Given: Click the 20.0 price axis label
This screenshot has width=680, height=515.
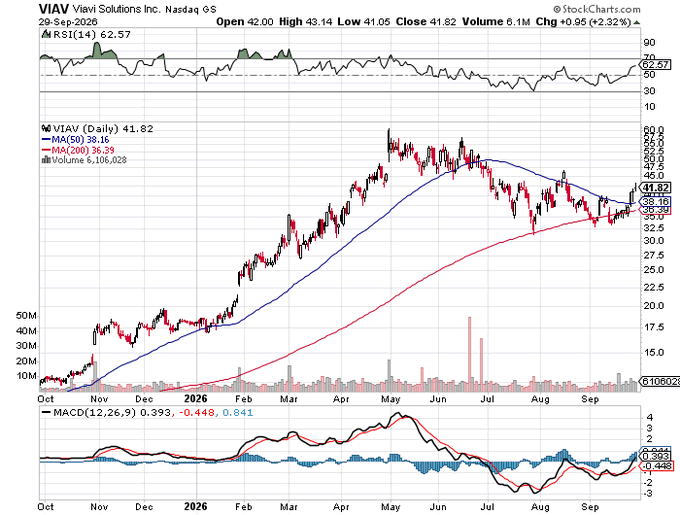Looking at the screenshot, I should (654, 306).
